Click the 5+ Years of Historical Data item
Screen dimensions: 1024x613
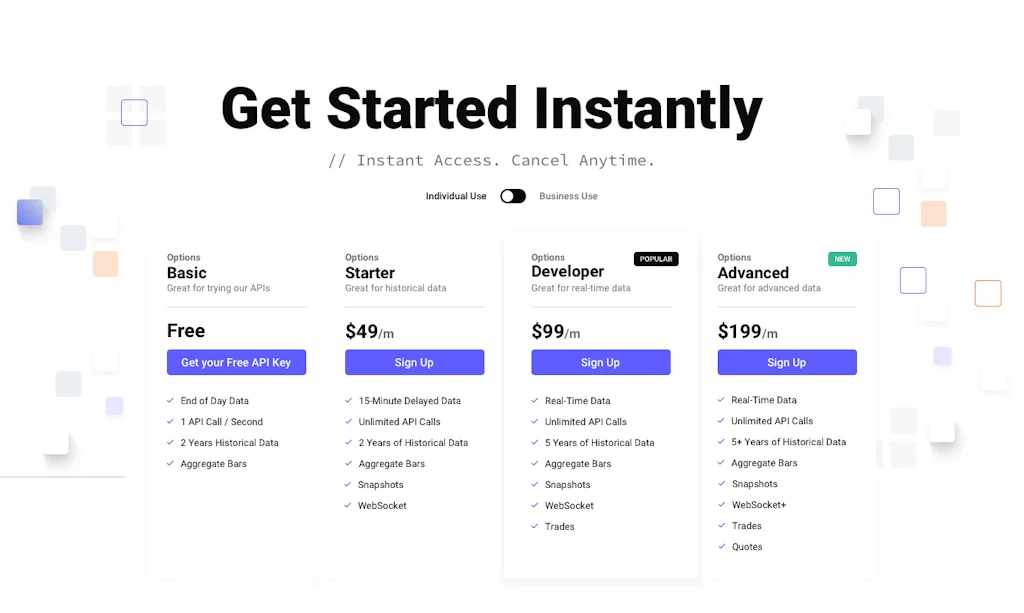pos(788,442)
